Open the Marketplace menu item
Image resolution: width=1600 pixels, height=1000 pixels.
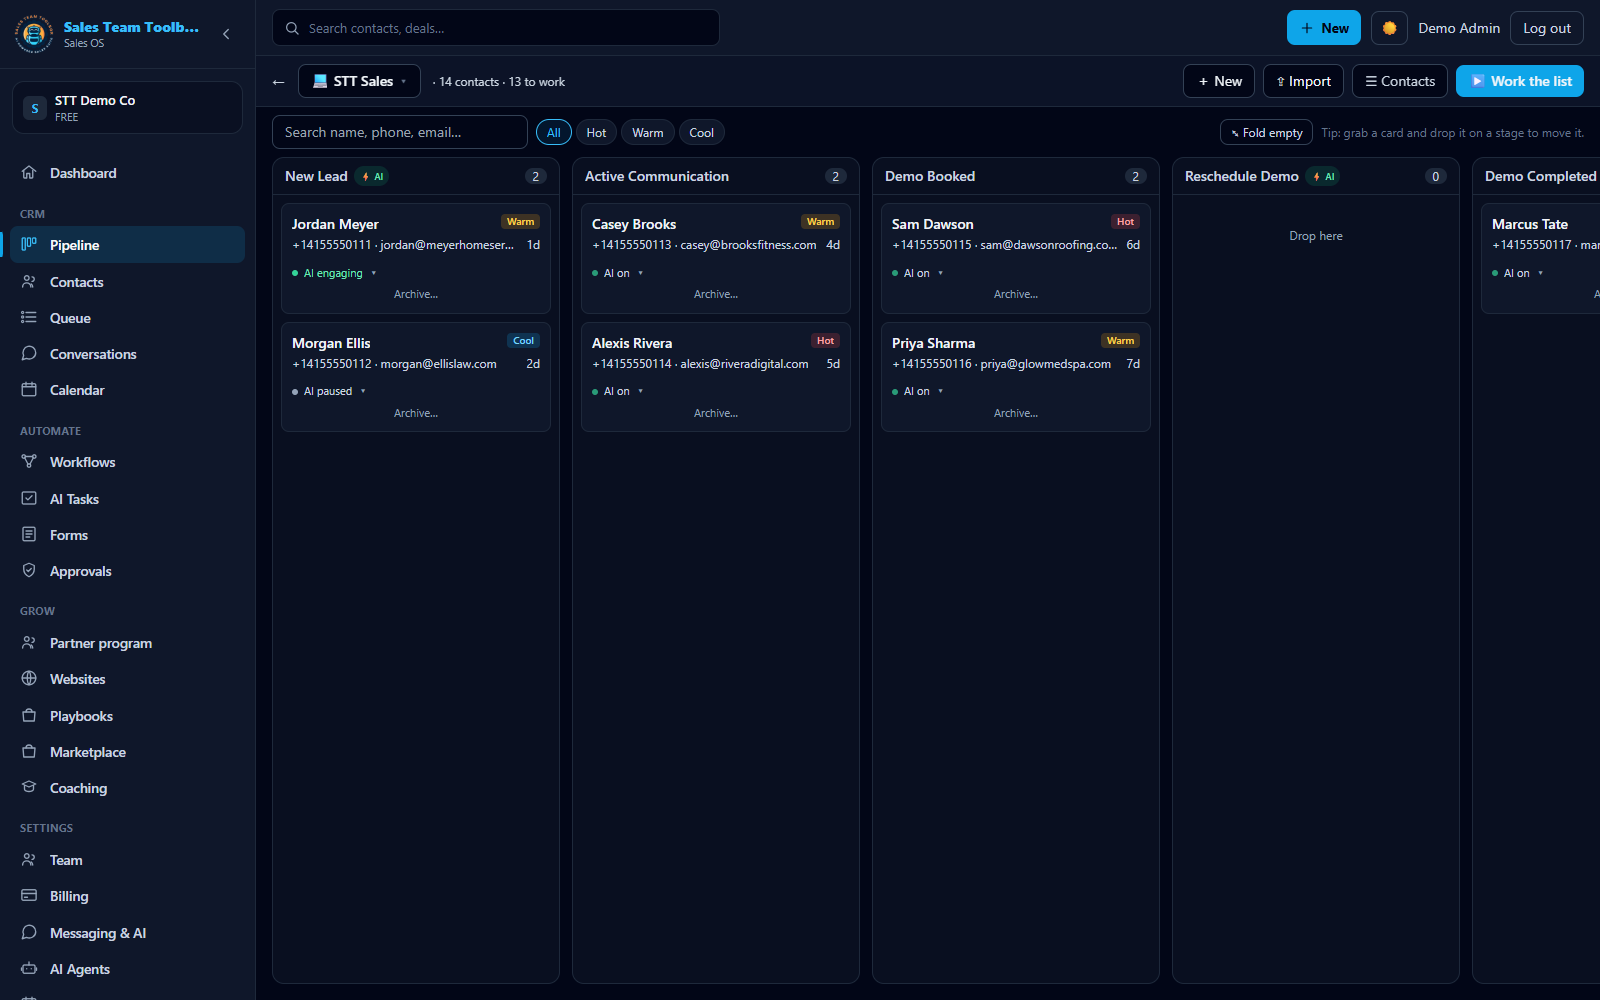click(127, 752)
